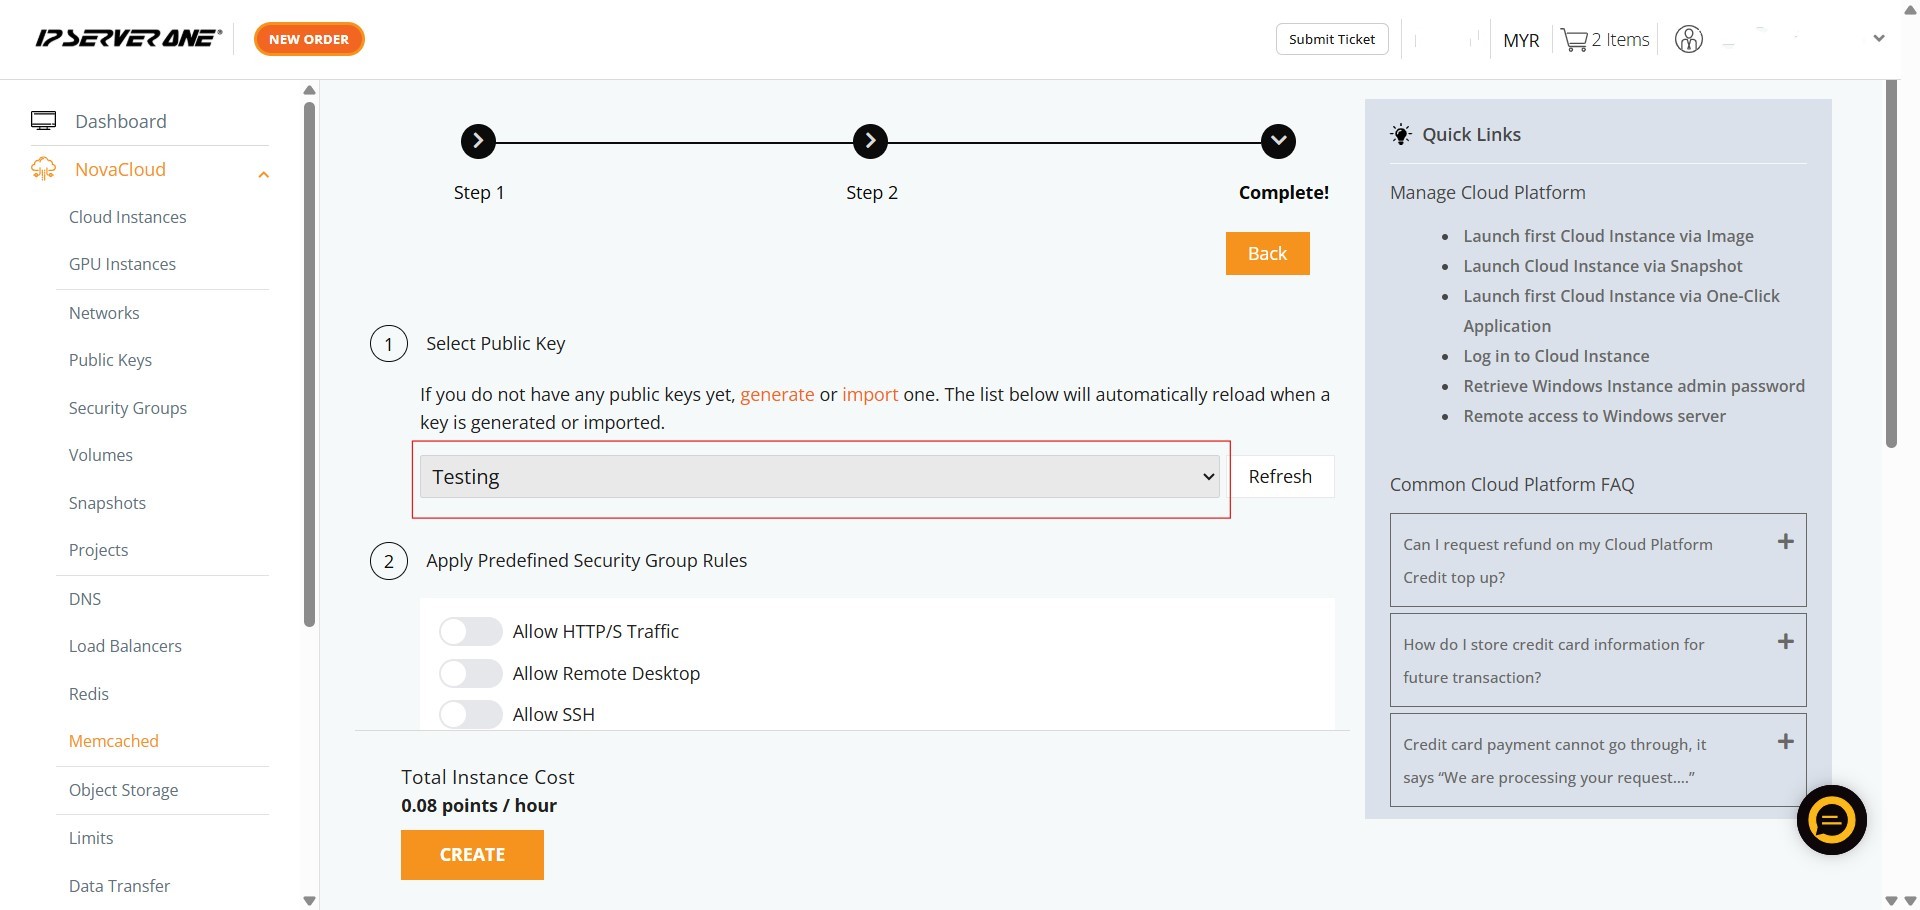Click the generate public key link
Screen dimensions: 1920x910
click(x=777, y=395)
